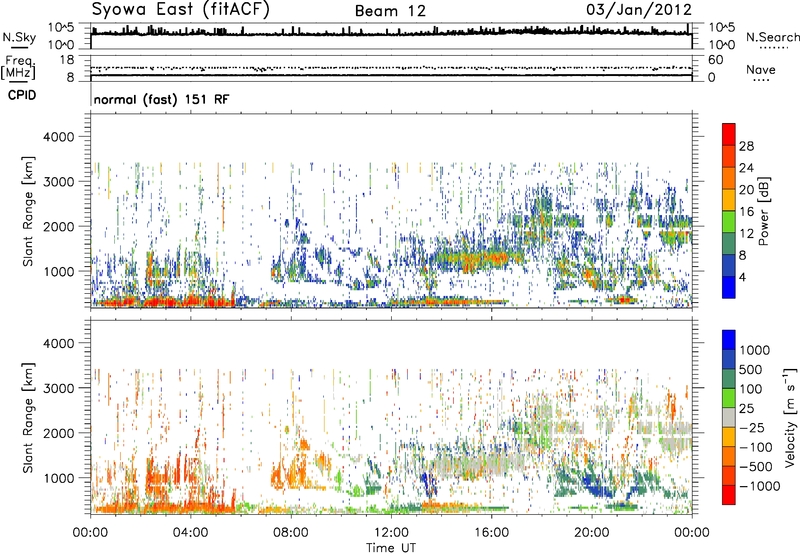This screenshot has width=800, height=554.
Task: Click the '-1000' label on Velocity colorbar
Action: 759,486
